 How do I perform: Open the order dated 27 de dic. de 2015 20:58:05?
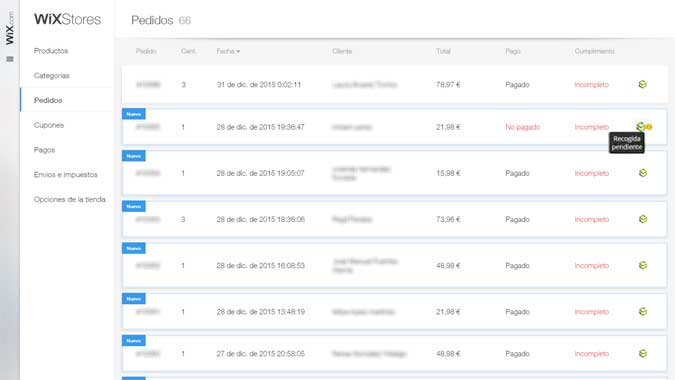[x=394, y=353]
